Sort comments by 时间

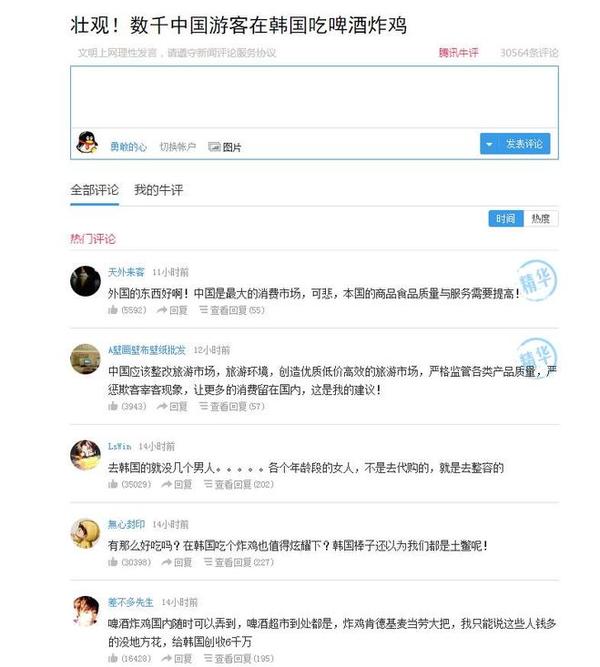506,219
